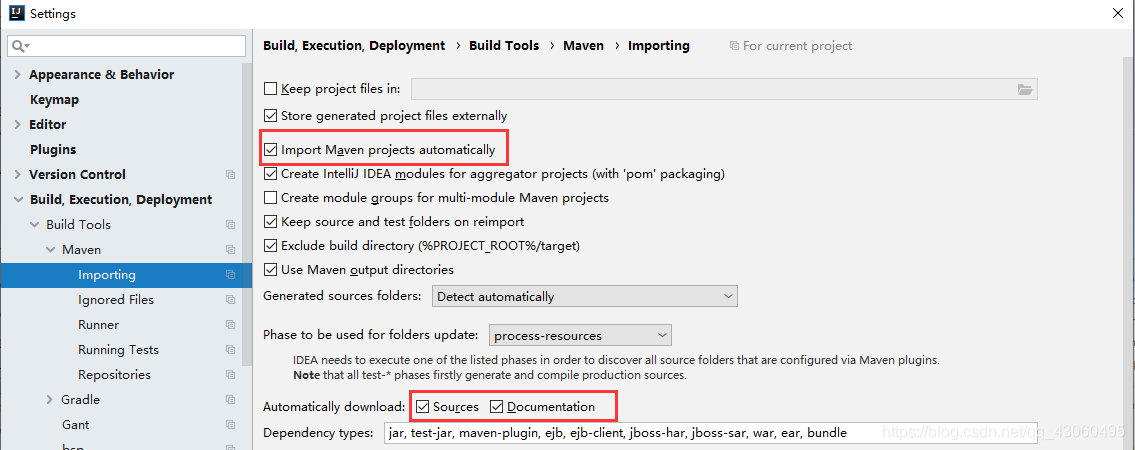Click the project-level icon beside Runner

click(x=230, y=325)
